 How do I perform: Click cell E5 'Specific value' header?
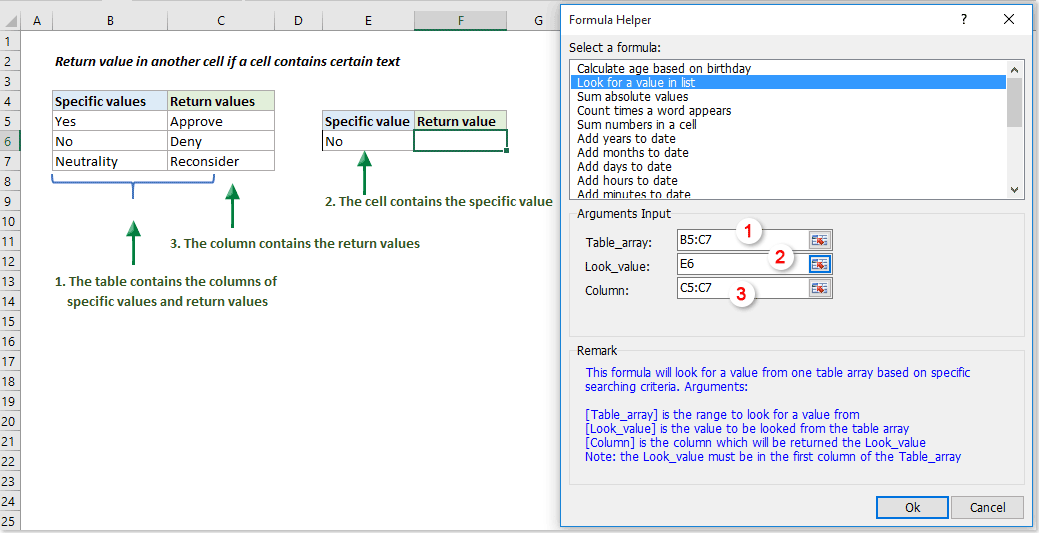[368, 121]
